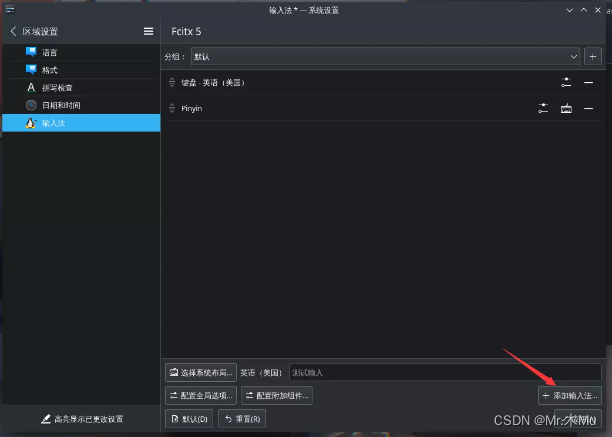Click the 选择系统布局 button

[x=201, y=373]
